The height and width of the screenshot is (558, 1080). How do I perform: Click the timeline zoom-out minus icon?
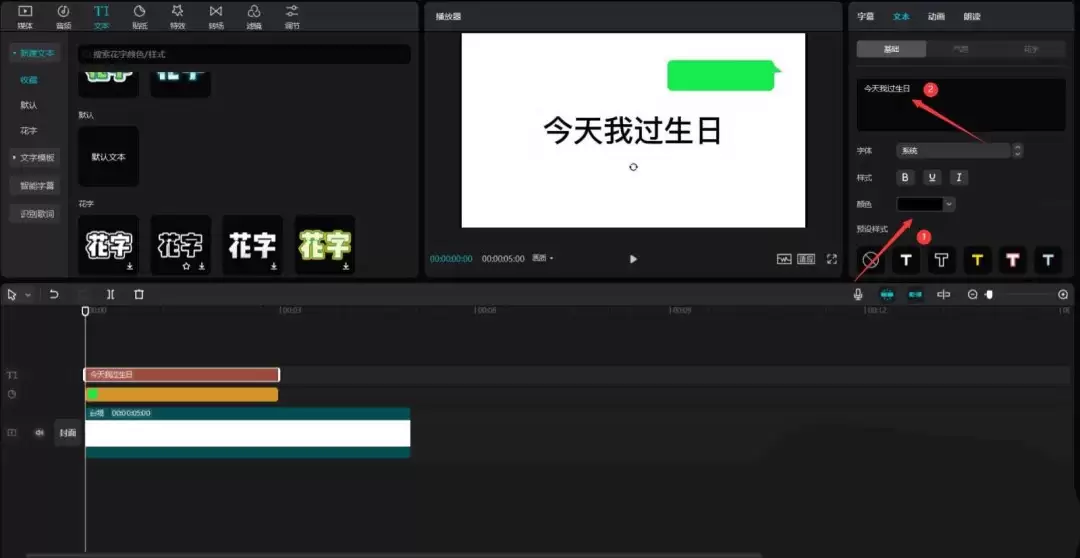click(973, 294)
